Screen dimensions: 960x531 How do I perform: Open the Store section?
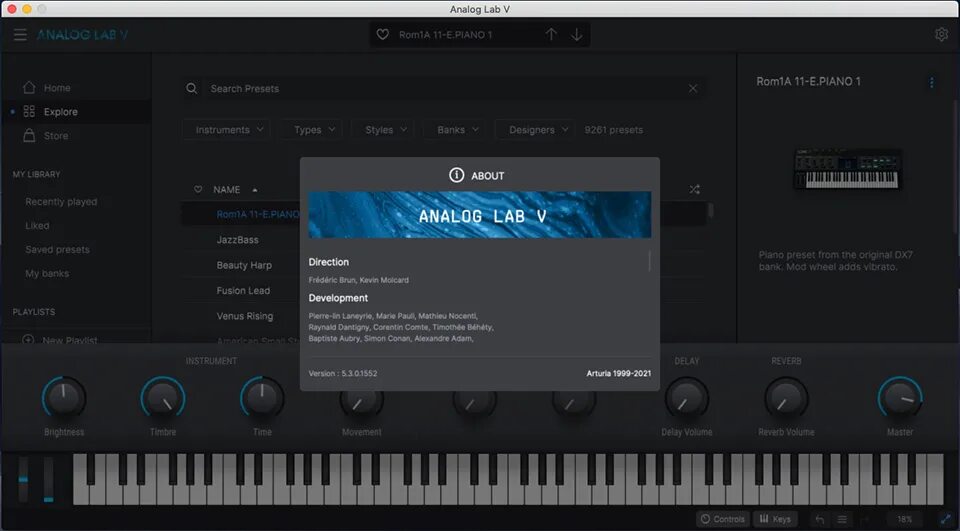[x=56, y=135]
